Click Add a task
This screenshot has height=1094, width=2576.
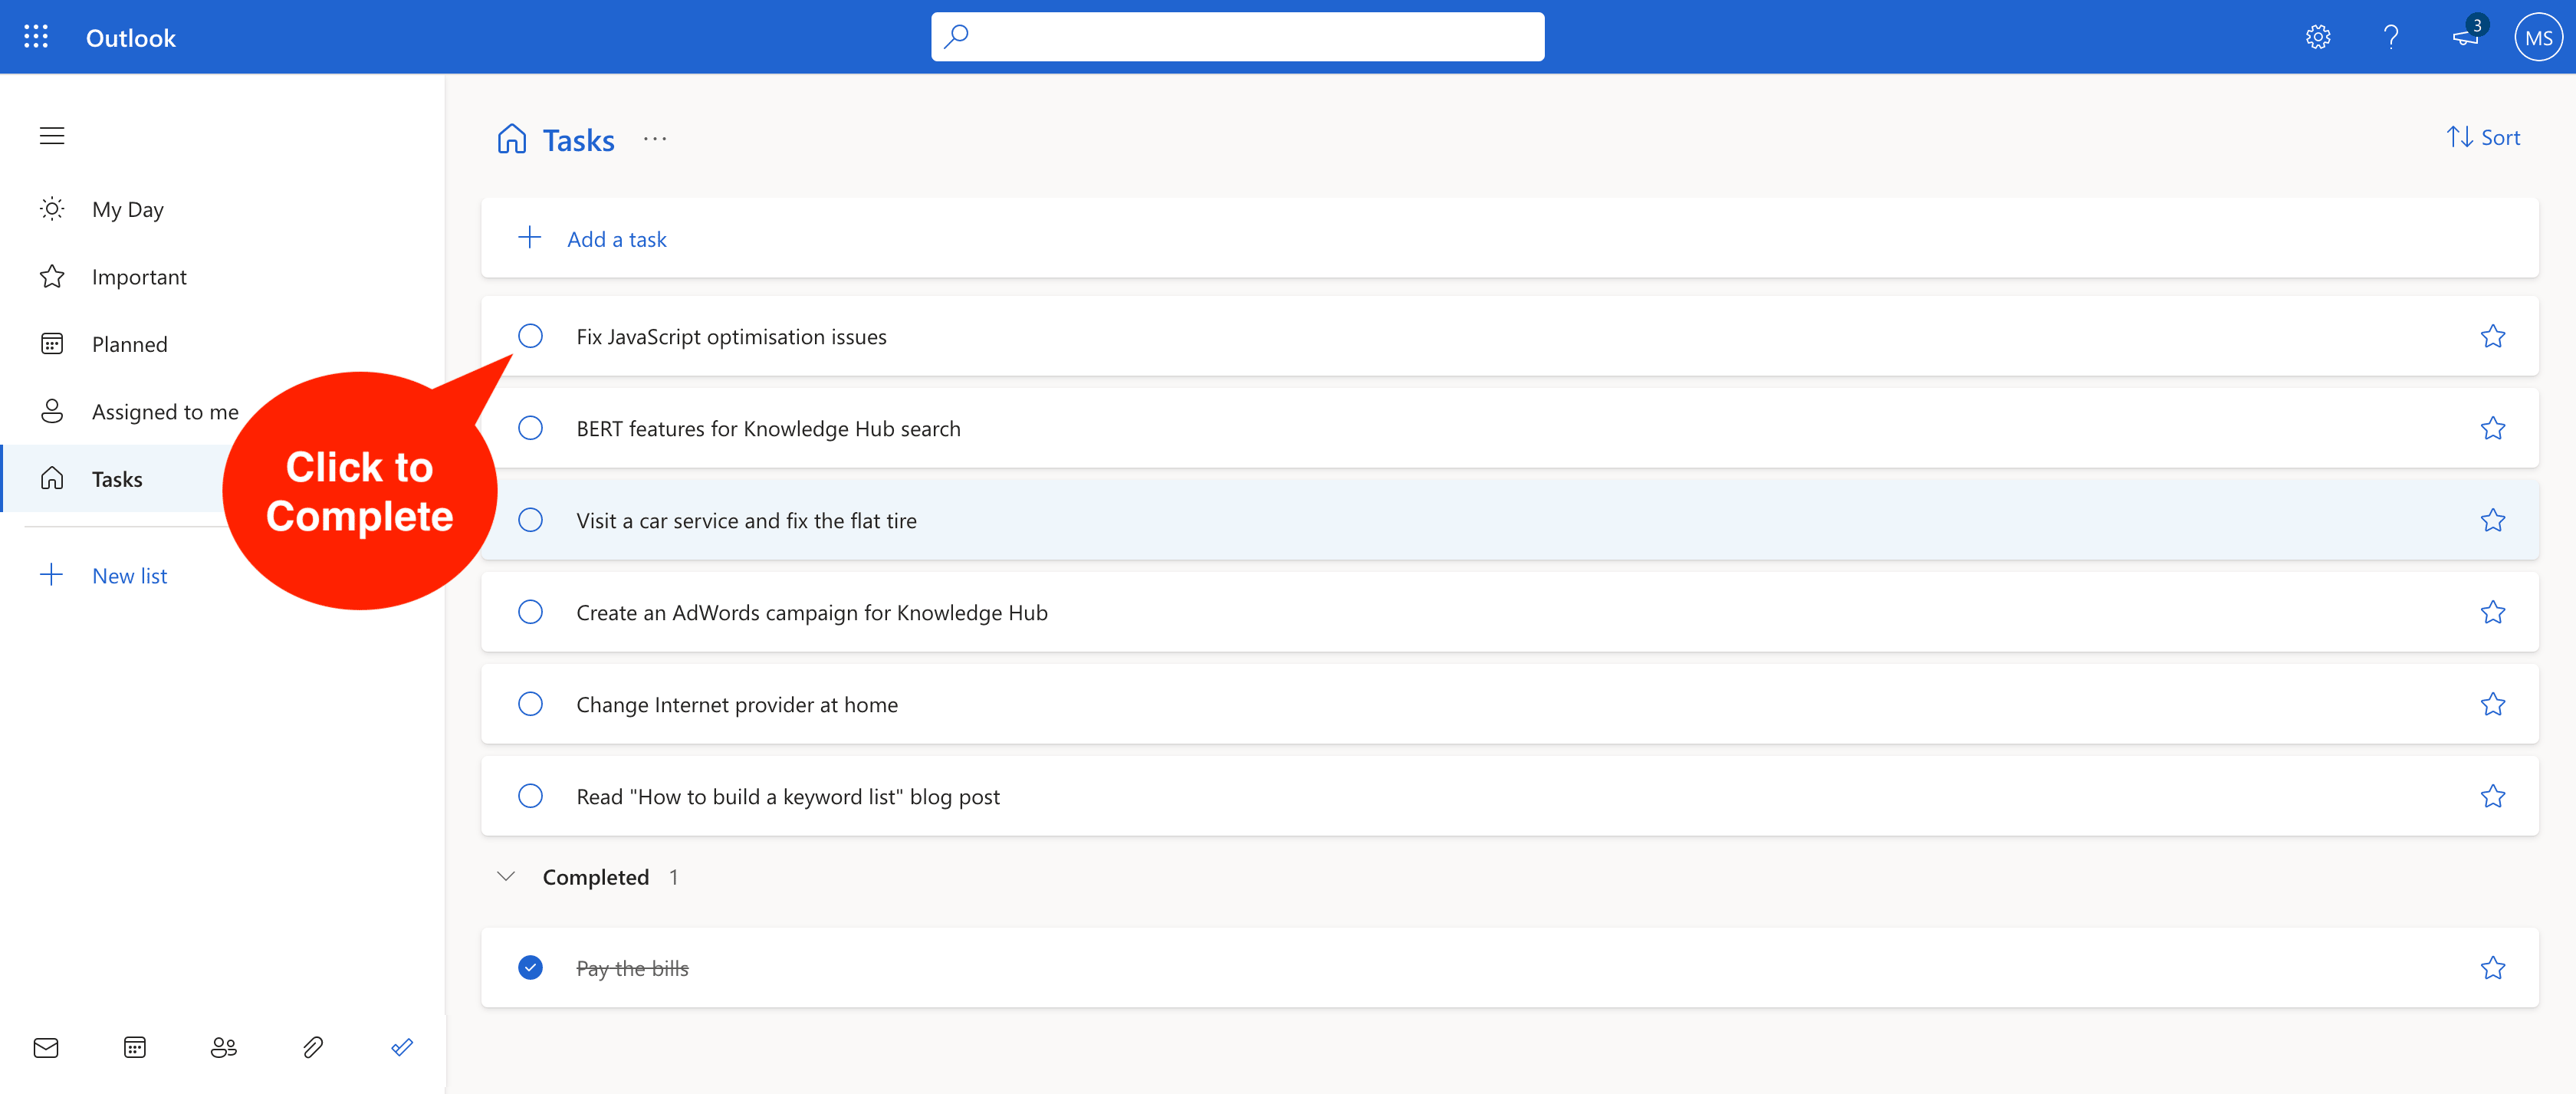click(x=616, y=238)
